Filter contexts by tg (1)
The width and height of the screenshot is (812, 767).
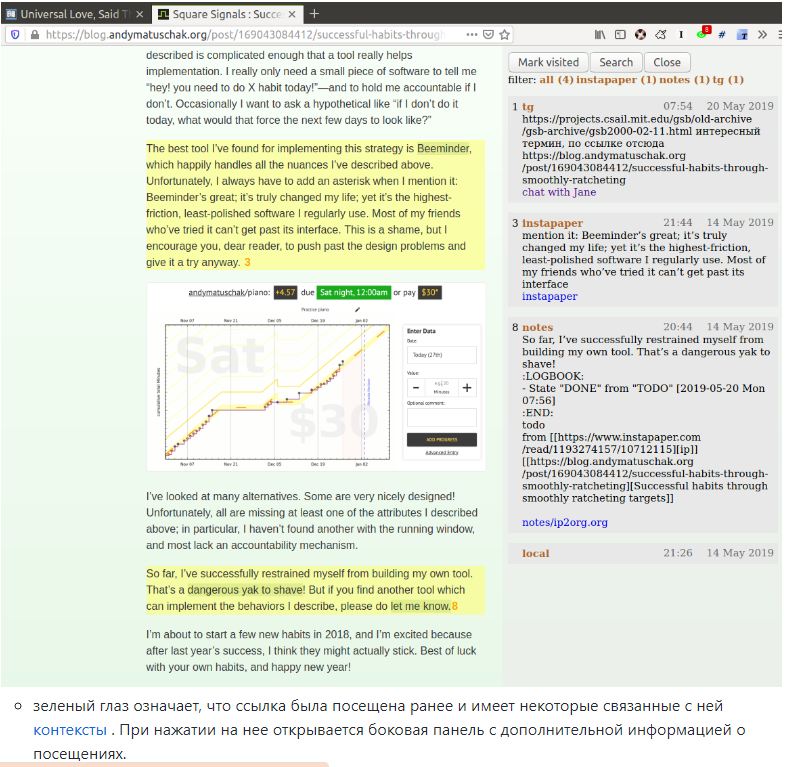point(728,80)
